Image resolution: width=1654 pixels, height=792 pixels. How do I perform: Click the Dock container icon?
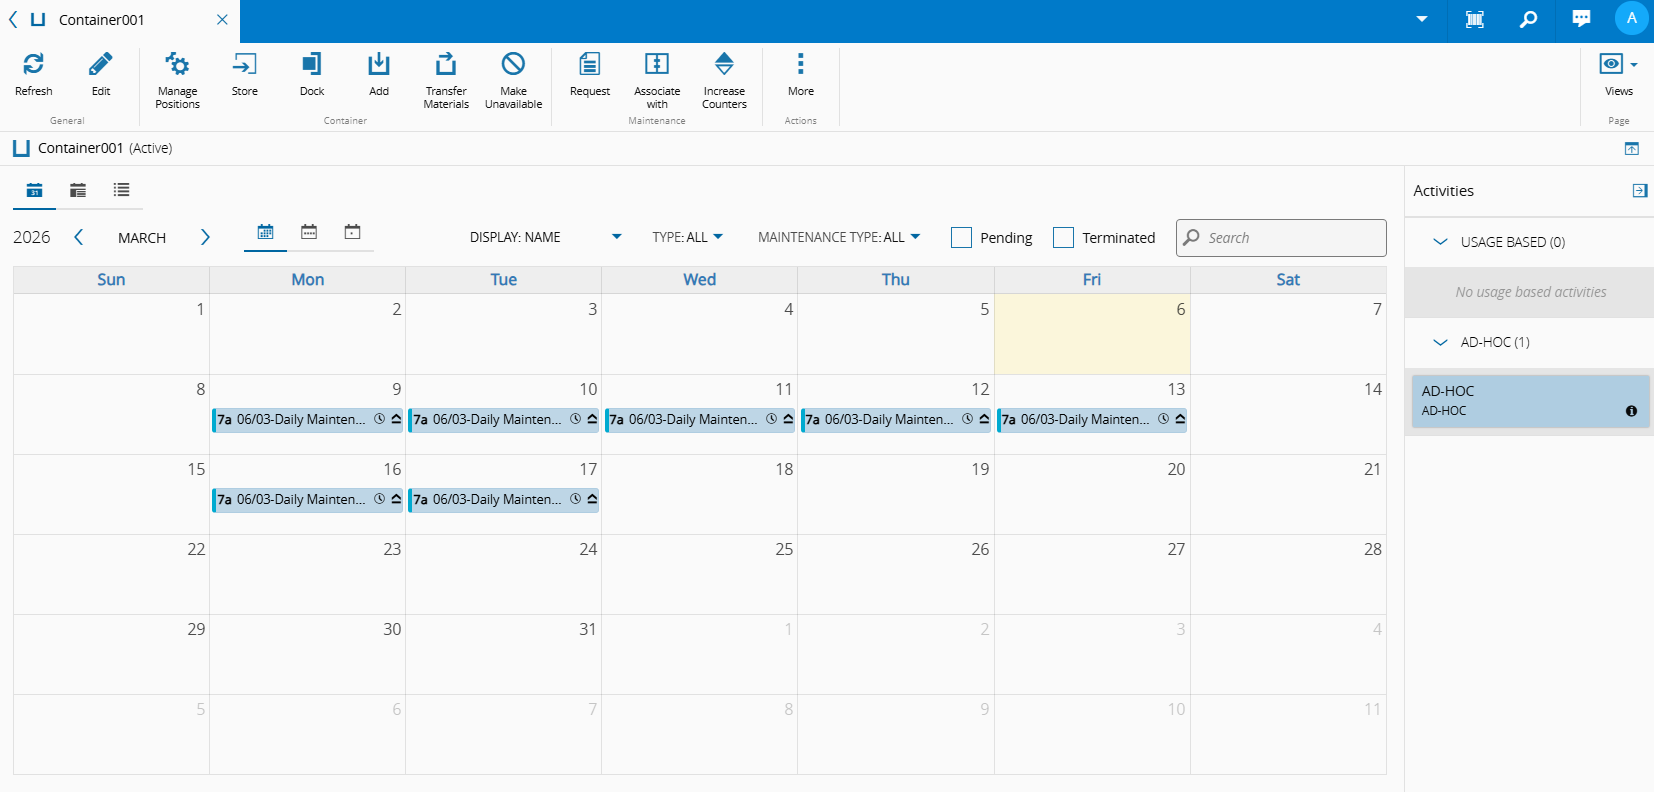[312, 66]
